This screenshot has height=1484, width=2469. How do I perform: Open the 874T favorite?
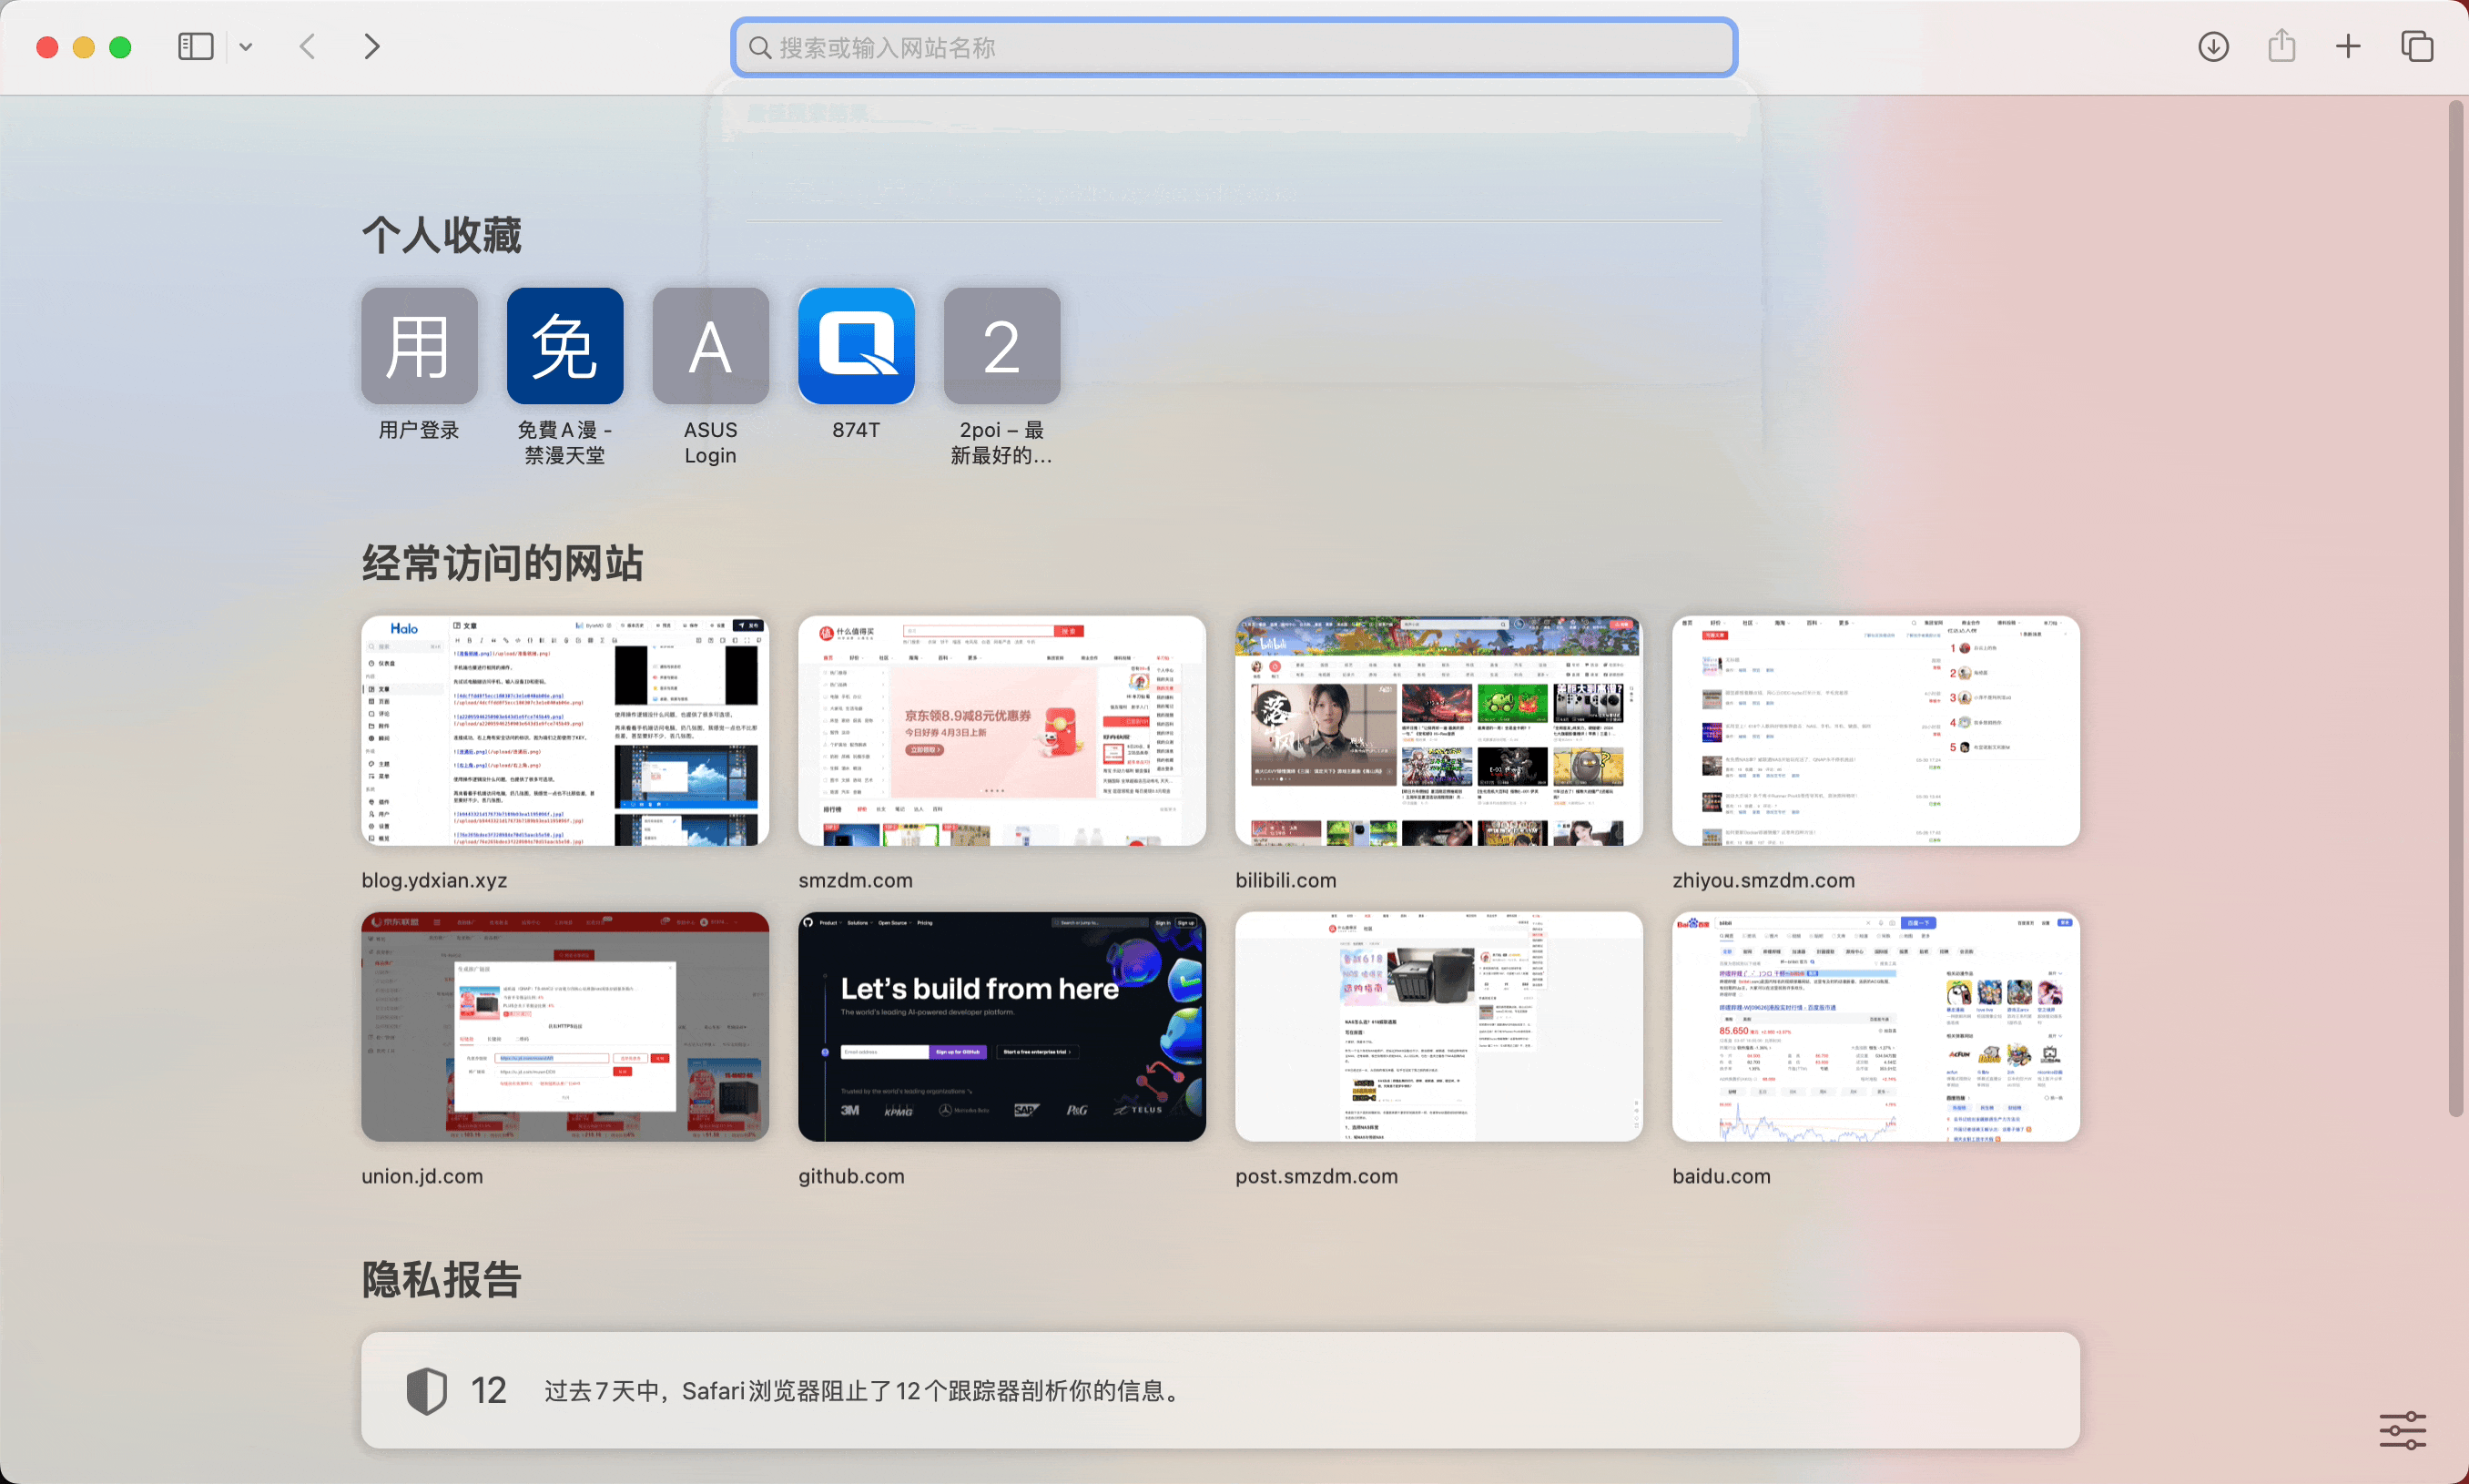click(856, 346)
